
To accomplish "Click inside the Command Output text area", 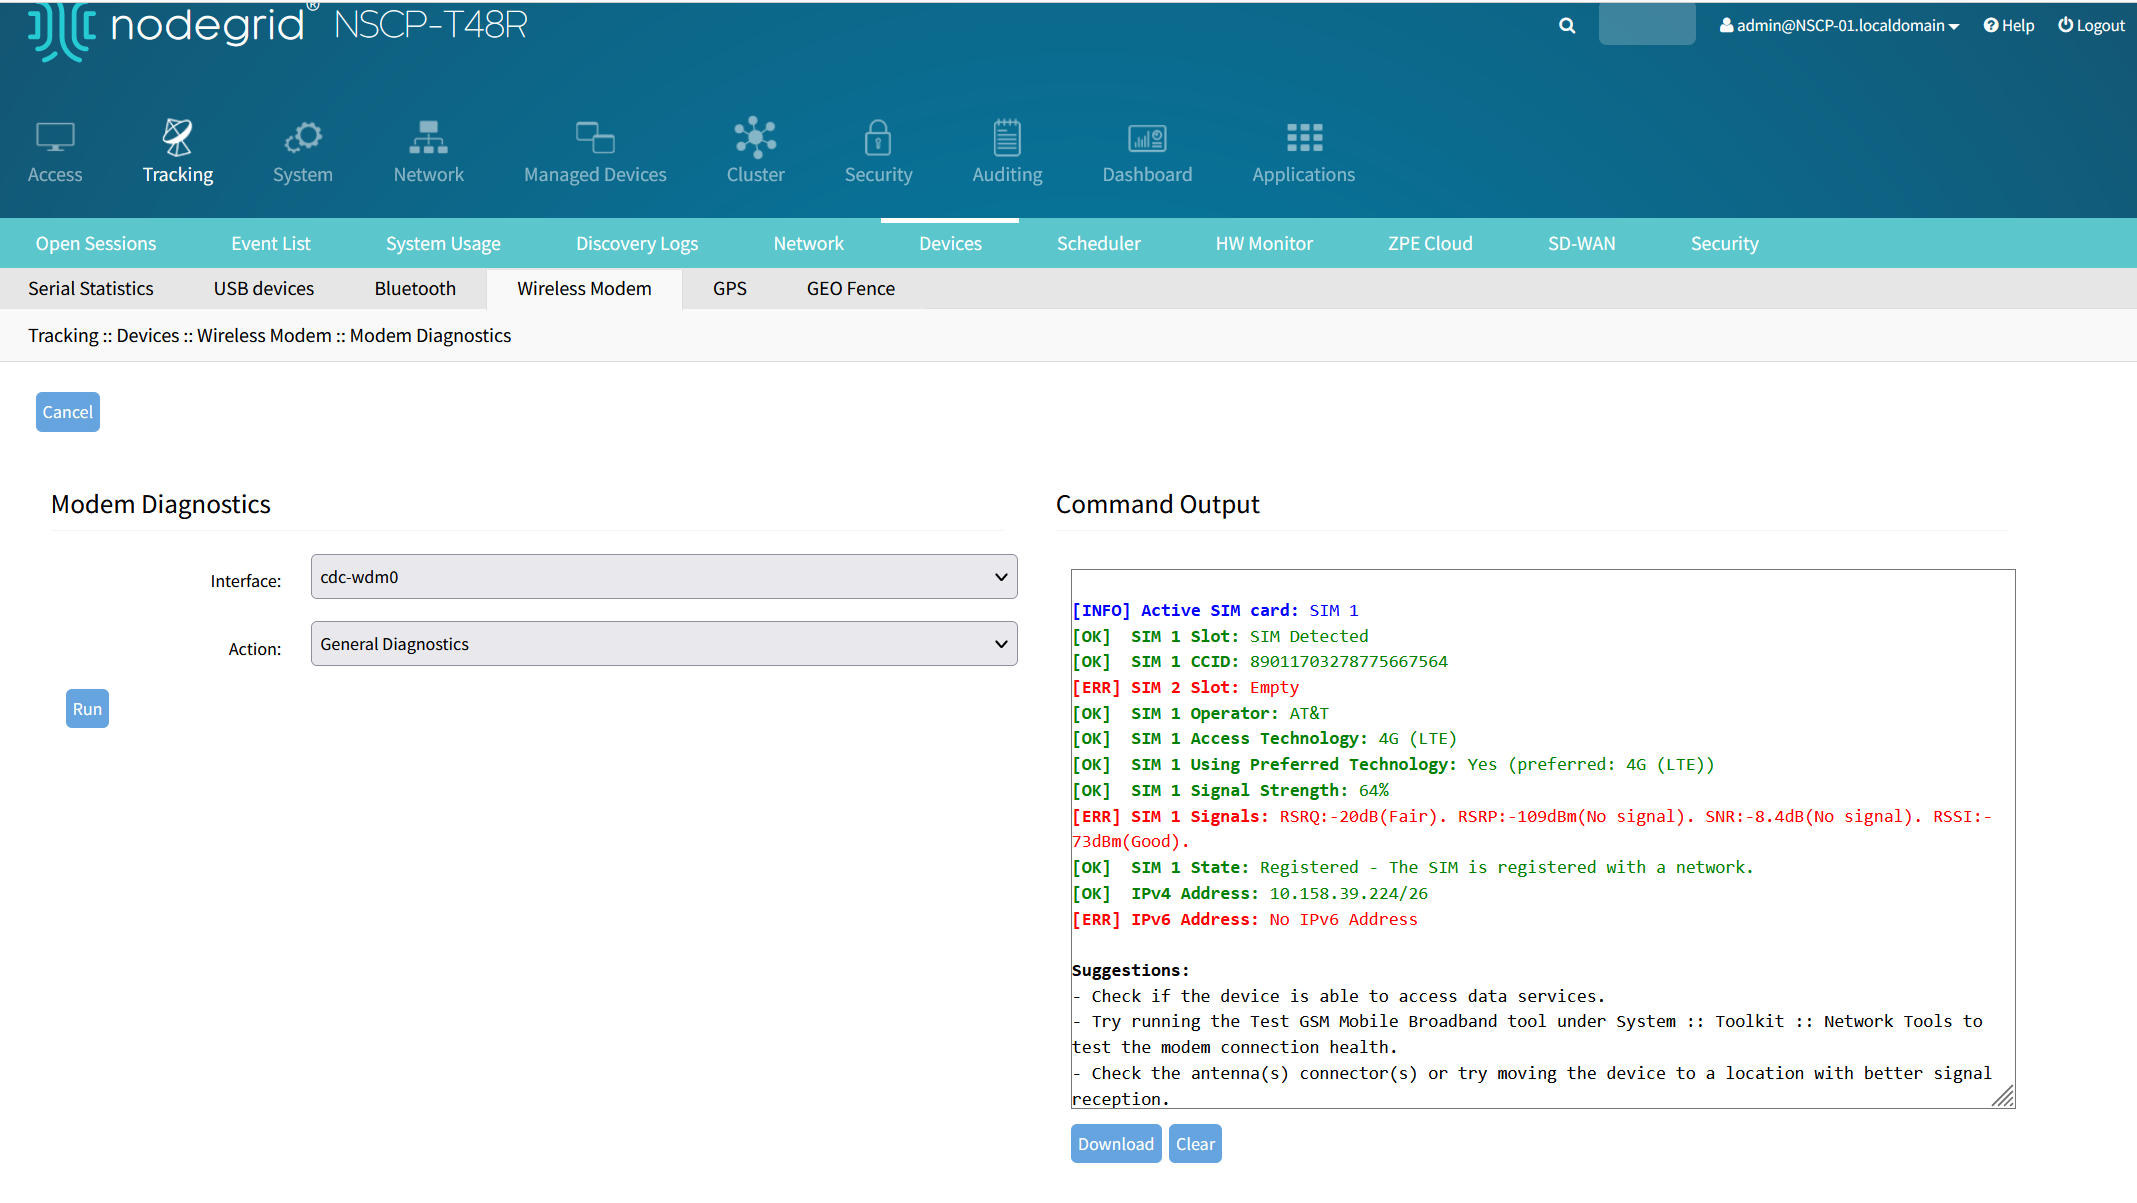I will (x=1543, y=839).
